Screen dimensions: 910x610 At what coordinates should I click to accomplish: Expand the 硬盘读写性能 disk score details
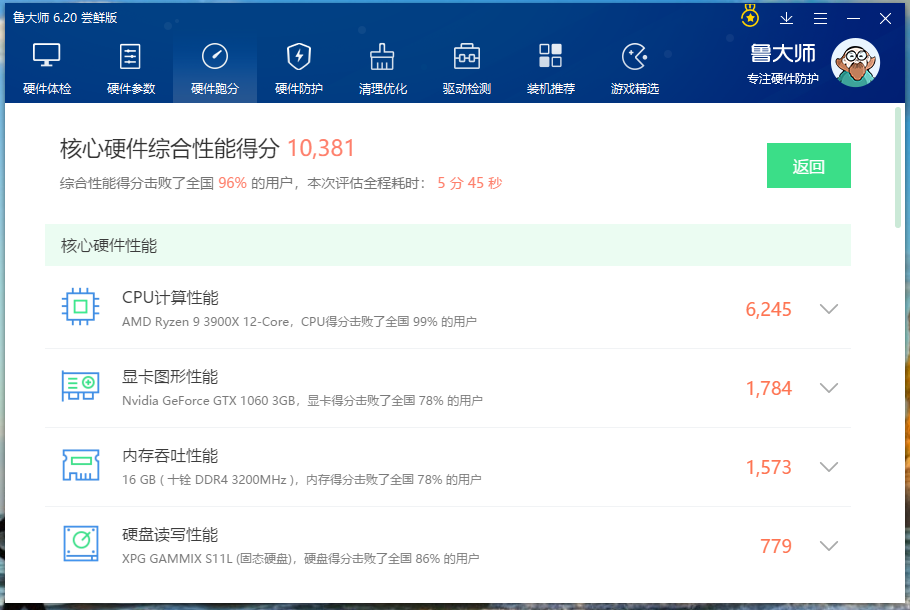pyautogui.click(x=829, y=546)
